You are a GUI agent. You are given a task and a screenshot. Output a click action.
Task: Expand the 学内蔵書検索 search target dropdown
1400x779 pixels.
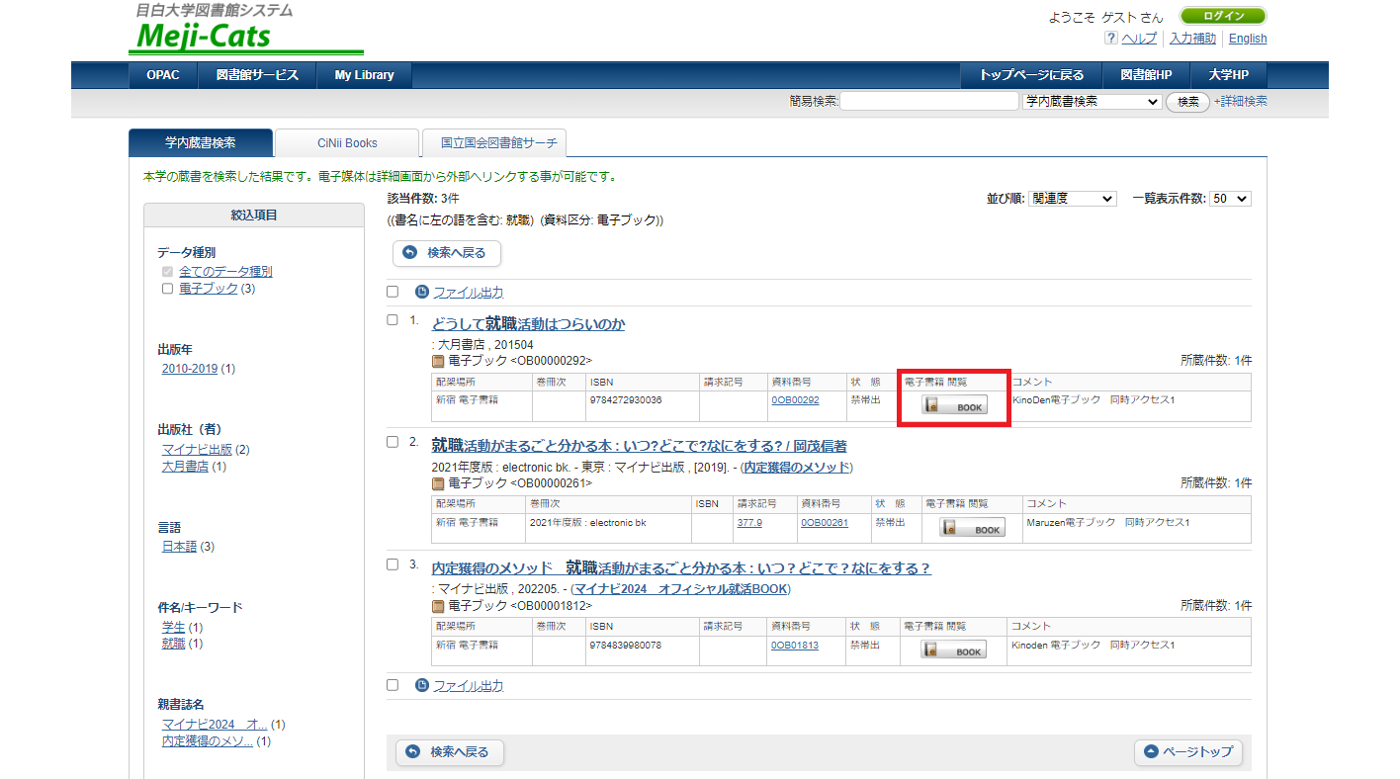(x=1091, y=102)
